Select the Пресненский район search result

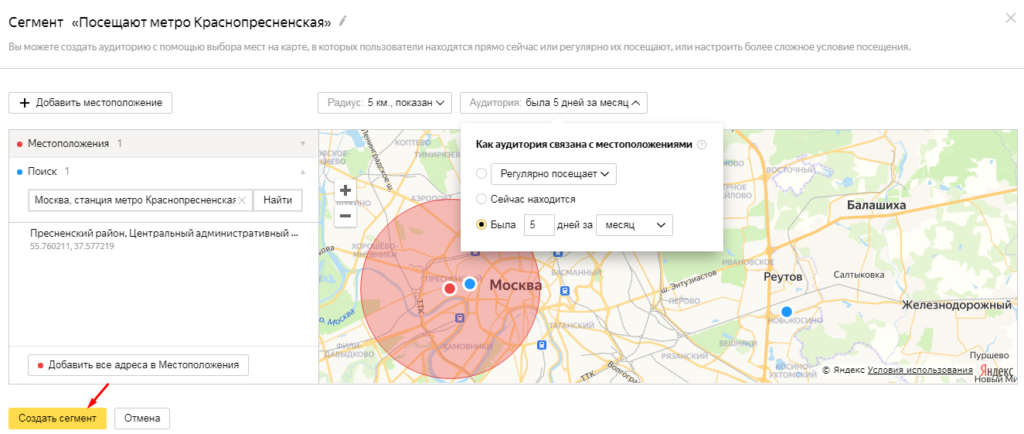pos(163,240)
